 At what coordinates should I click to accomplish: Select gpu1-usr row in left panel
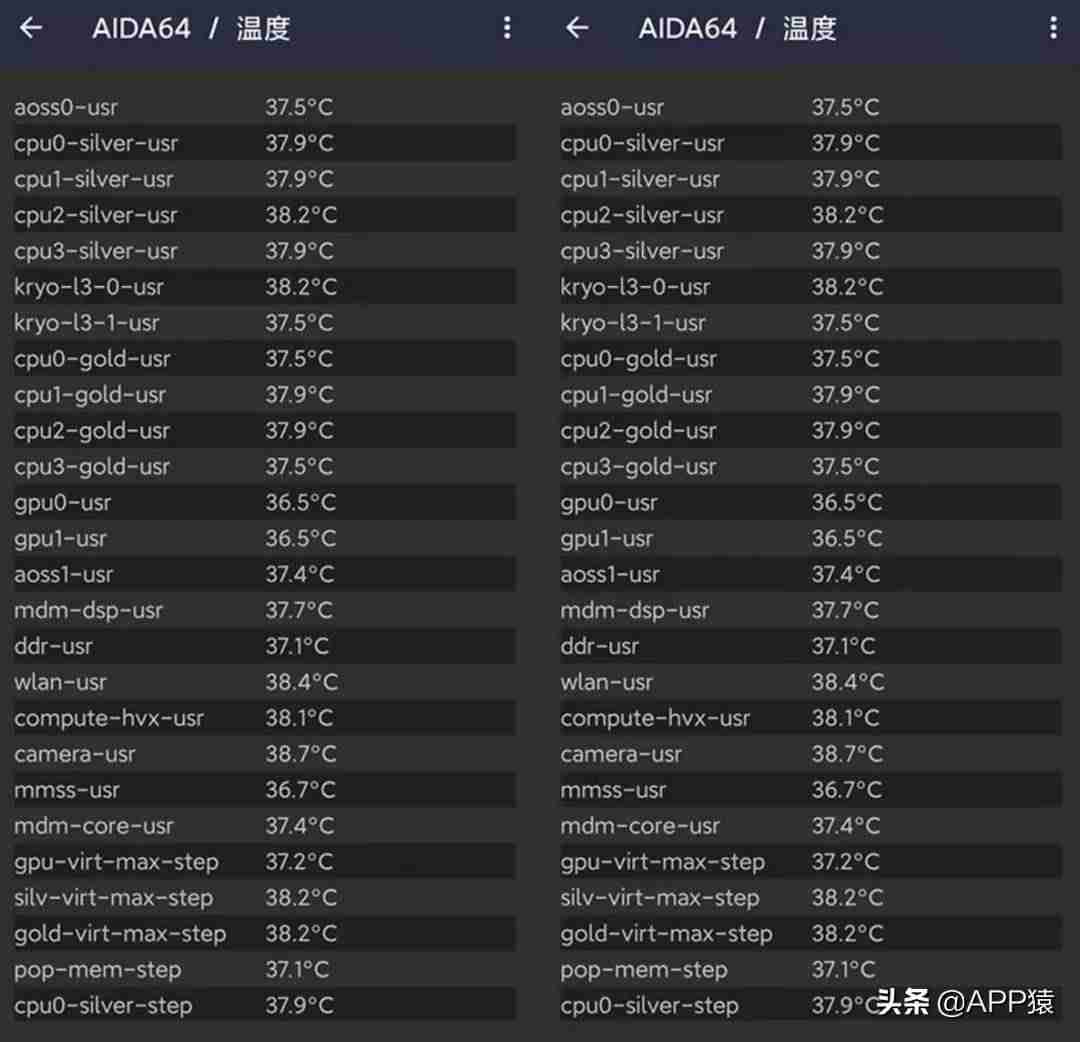coord(264,538)
